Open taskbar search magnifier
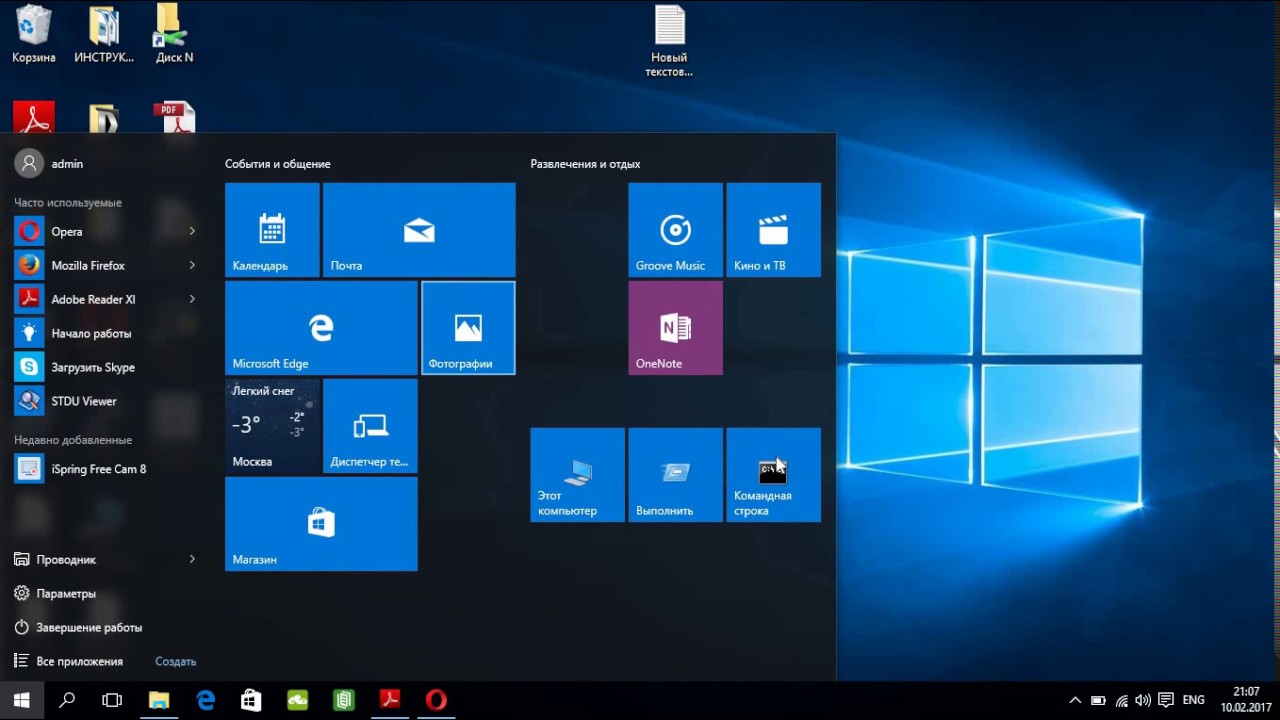This screenshot has height=720, width=1280. pyautogui.click(x=67, y=700)
